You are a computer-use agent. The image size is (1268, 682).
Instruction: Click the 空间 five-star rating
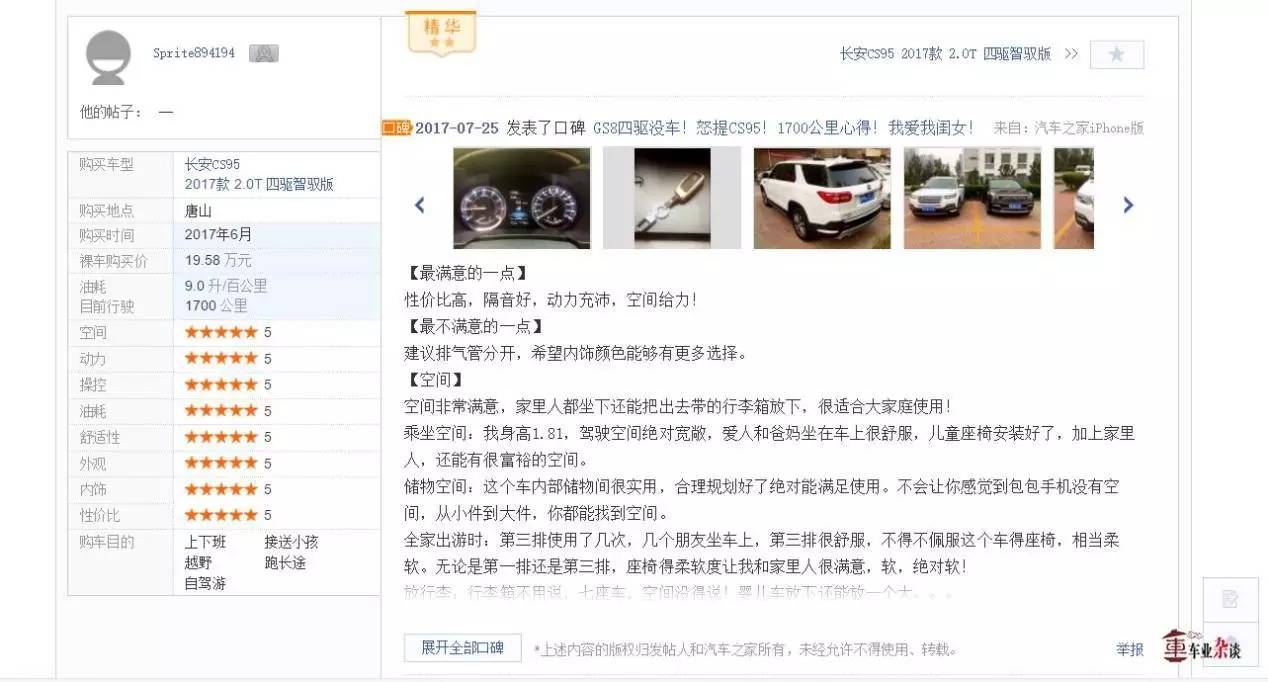coord(221,332)
